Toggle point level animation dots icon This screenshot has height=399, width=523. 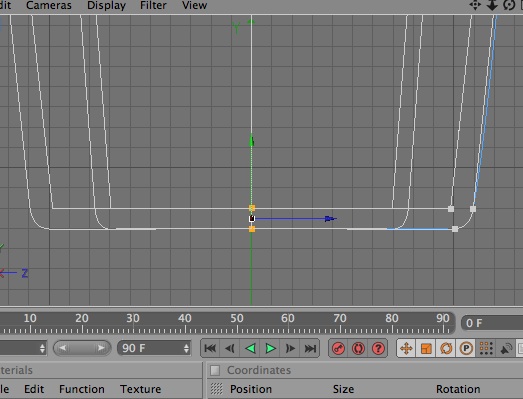(486, 349)
